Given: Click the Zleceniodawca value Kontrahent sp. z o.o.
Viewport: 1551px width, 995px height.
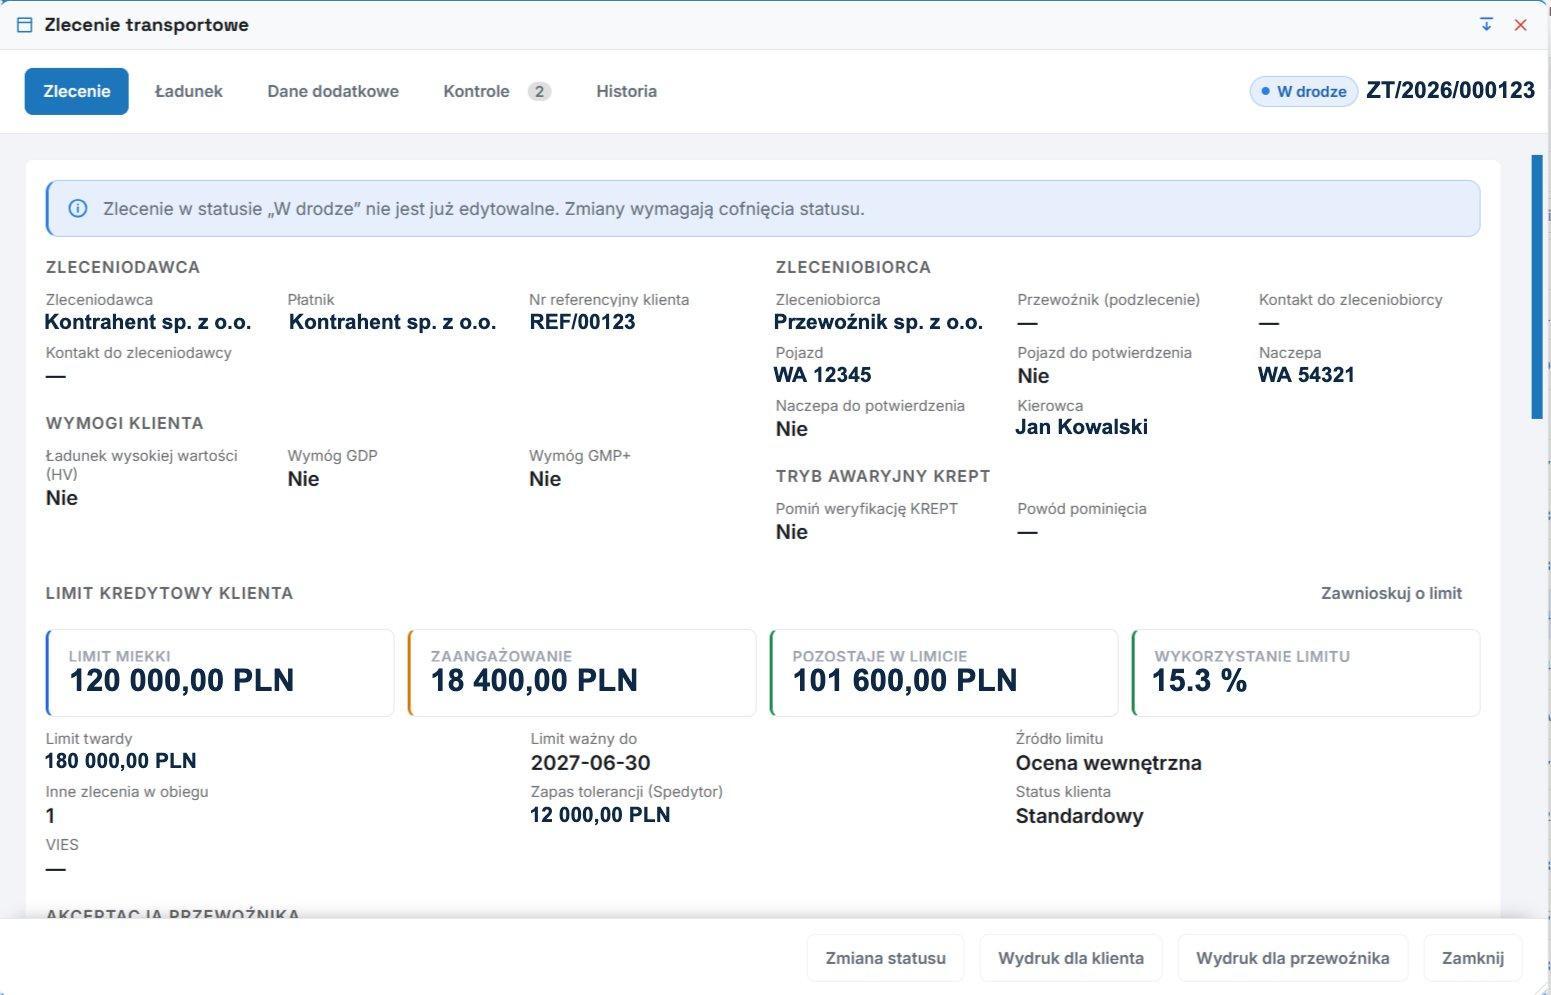Looking at the screenshot, I should [x=148, y=322].
